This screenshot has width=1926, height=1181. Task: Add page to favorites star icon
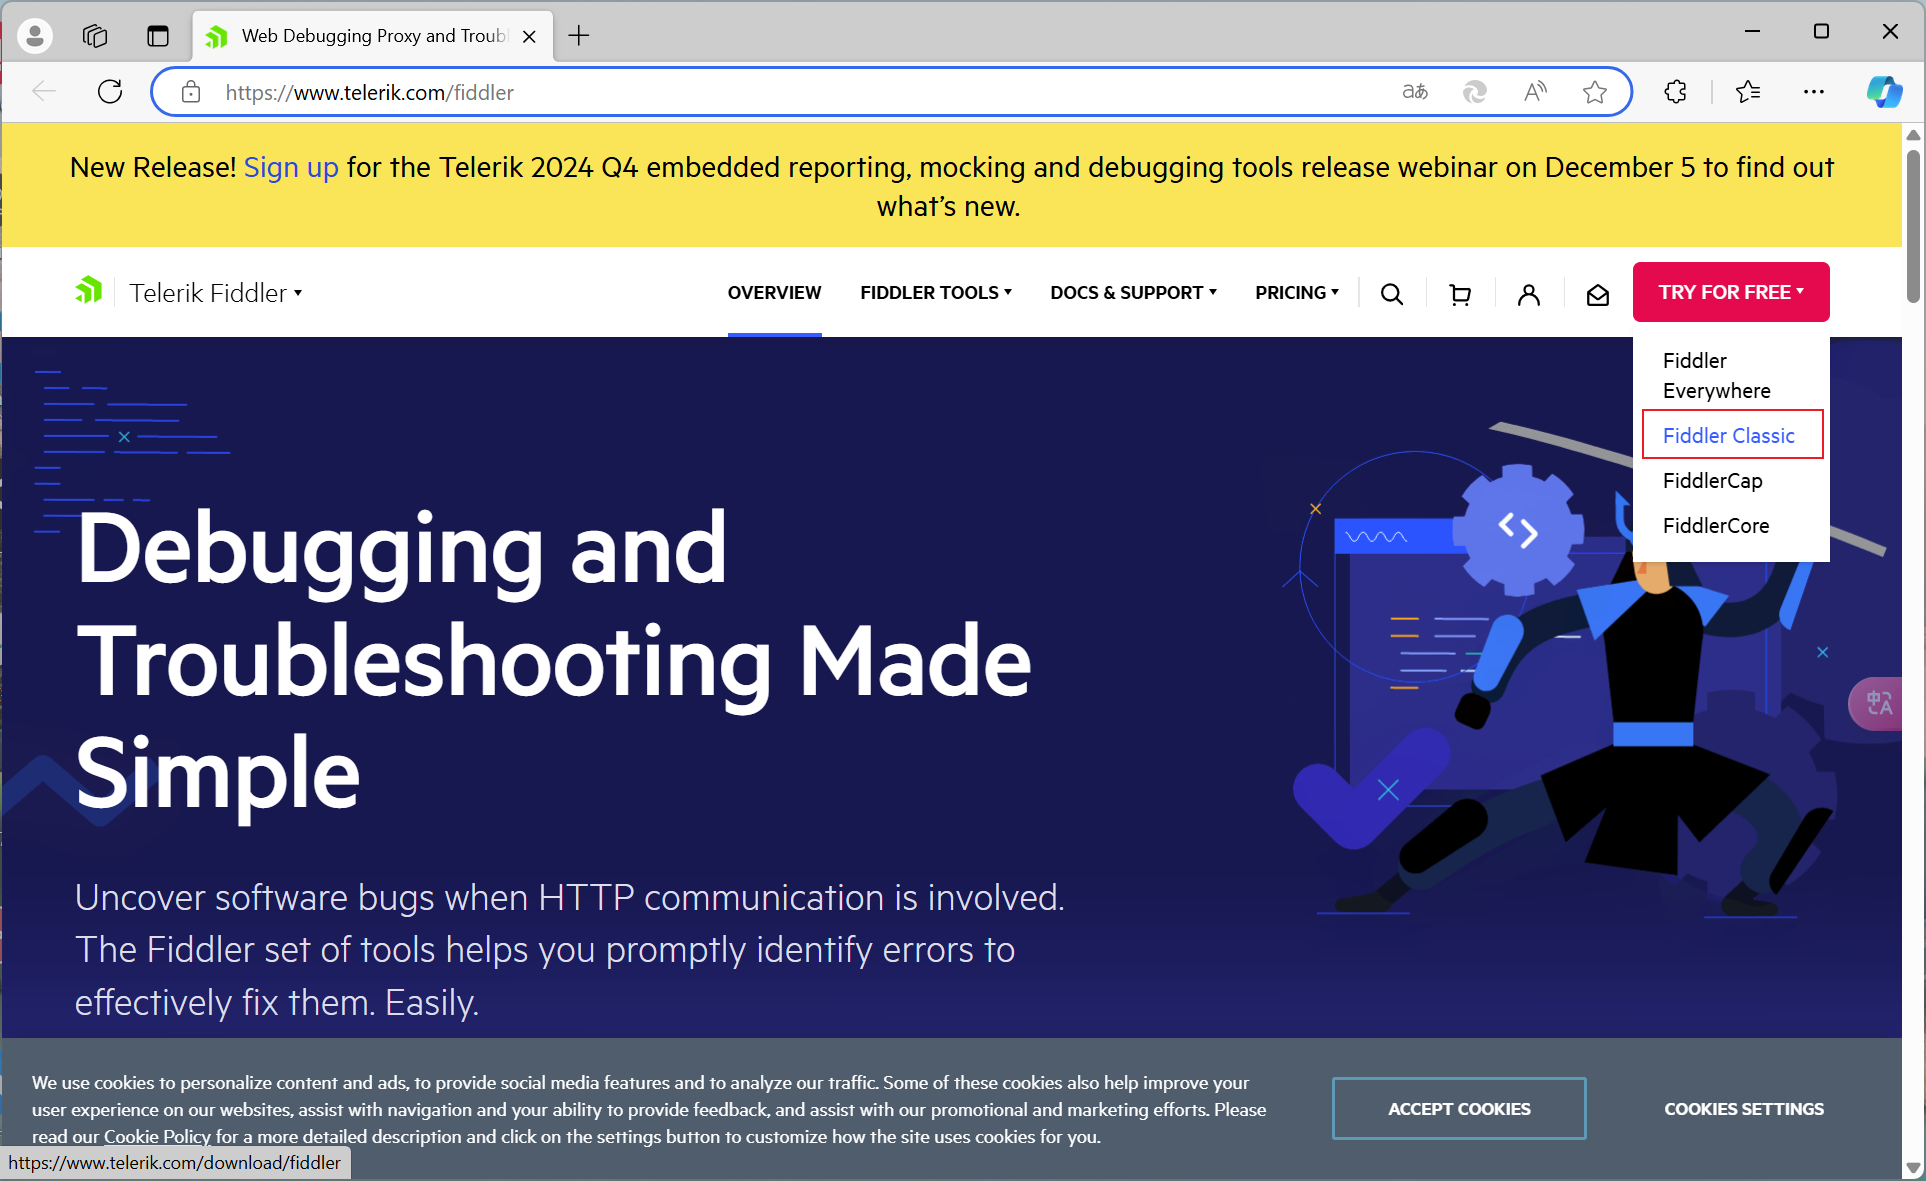click(x=1594, y=92)
